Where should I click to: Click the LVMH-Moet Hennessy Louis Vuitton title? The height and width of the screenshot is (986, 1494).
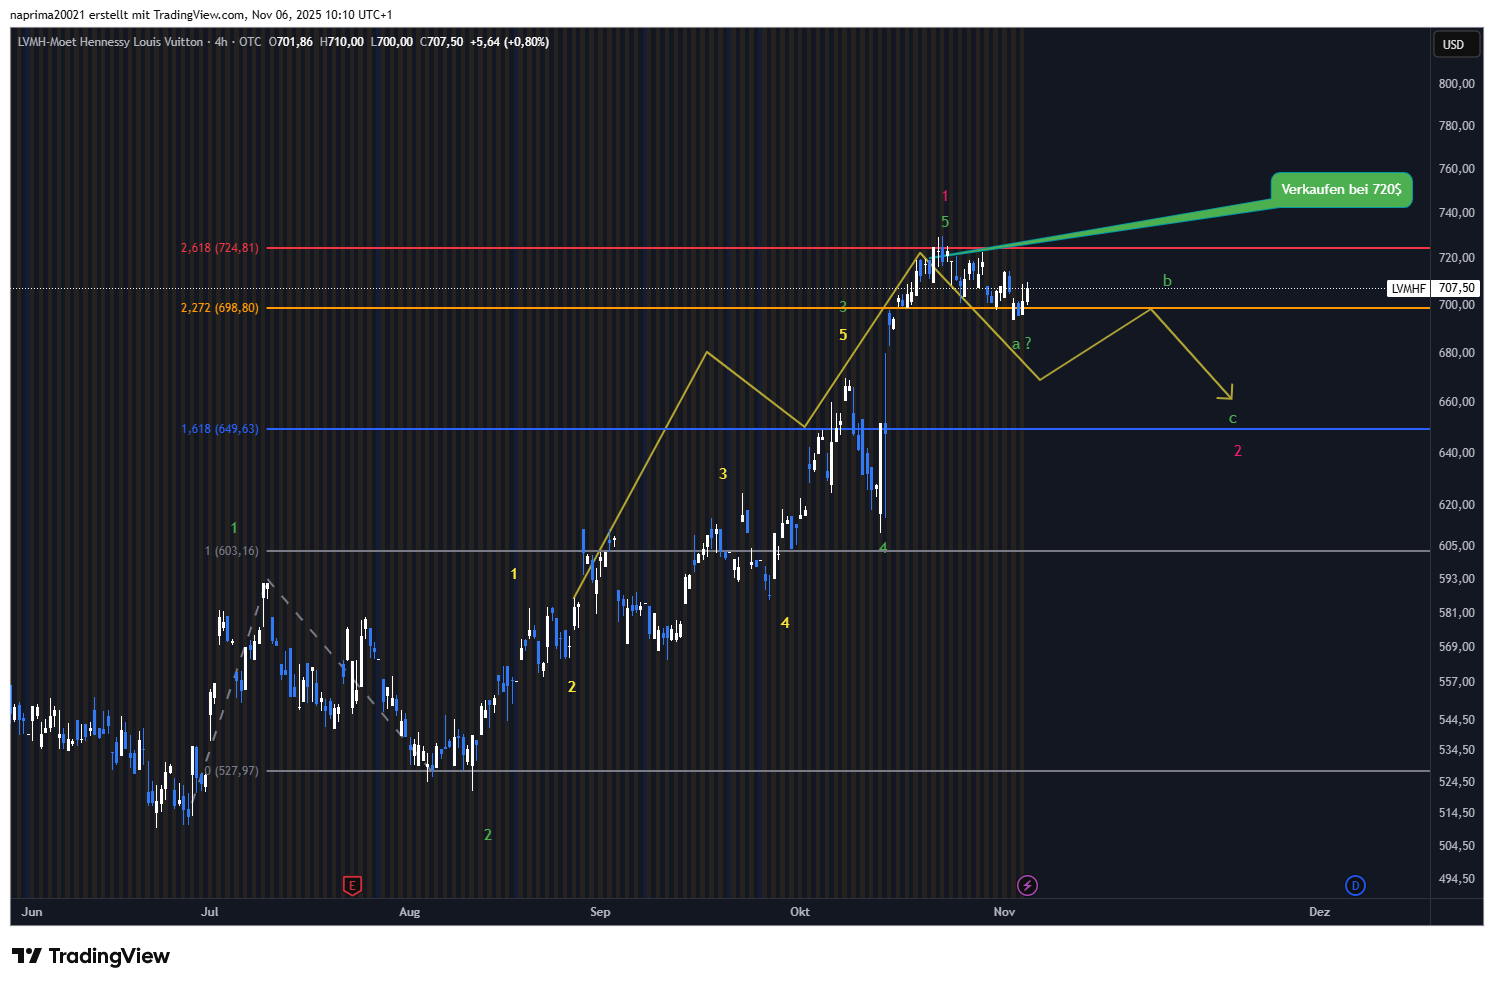110,42
